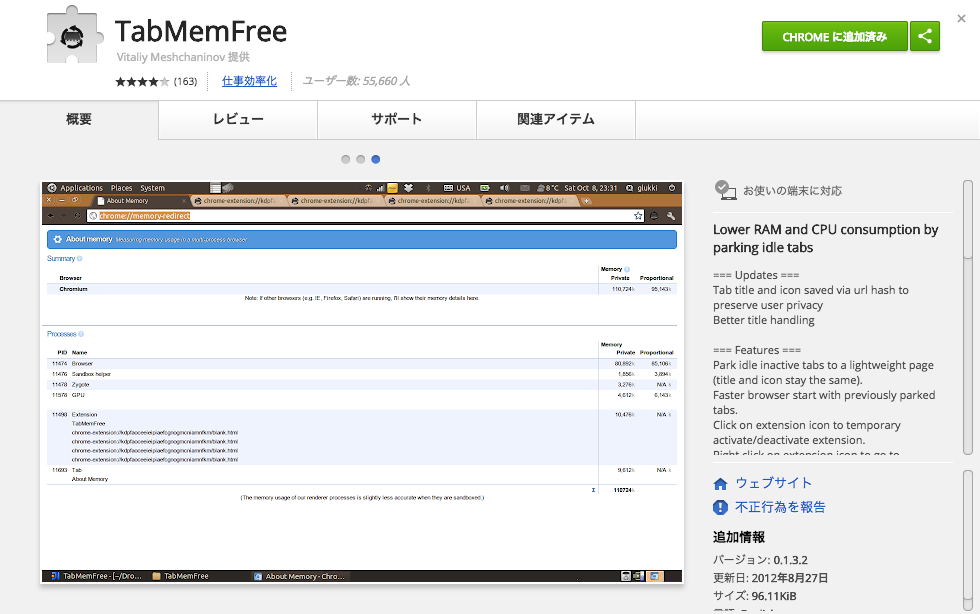980x614 pixels.
Task: Open the サポート tab
Action: (397, 119)
